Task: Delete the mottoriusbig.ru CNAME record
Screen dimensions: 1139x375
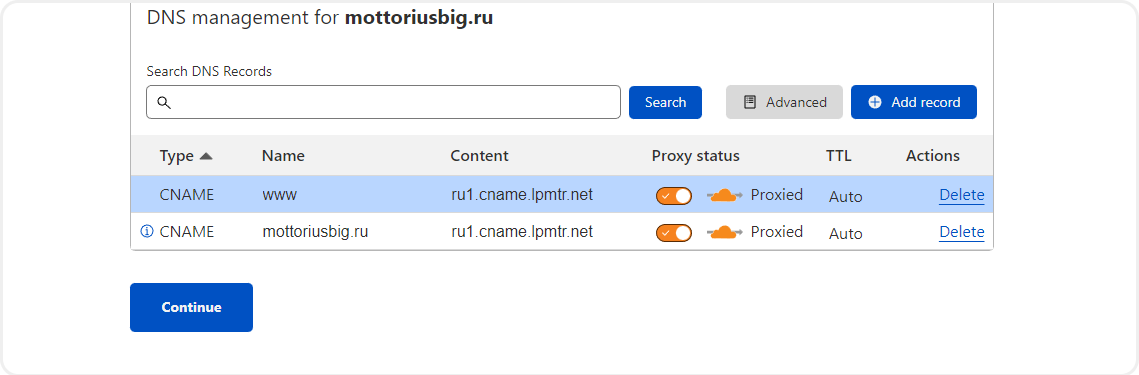Action: [x=962, y=232]
